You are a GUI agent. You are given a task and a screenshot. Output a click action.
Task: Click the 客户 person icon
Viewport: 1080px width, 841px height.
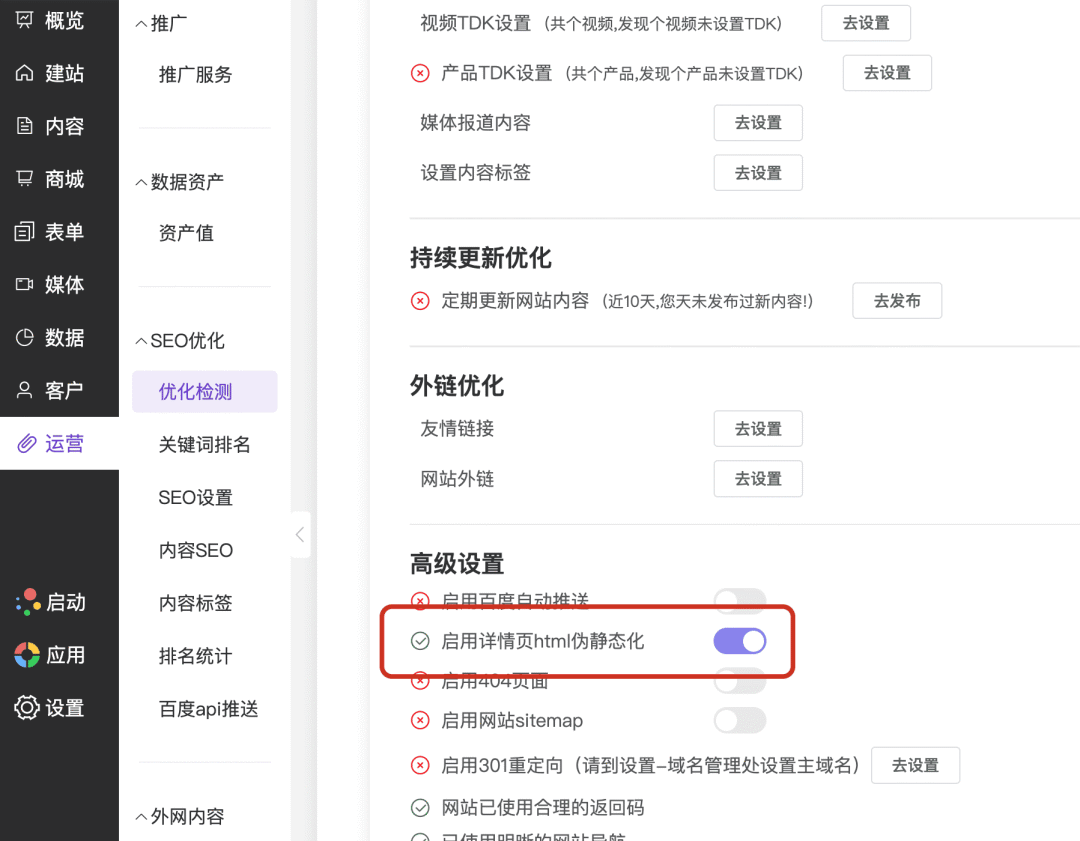25,390
